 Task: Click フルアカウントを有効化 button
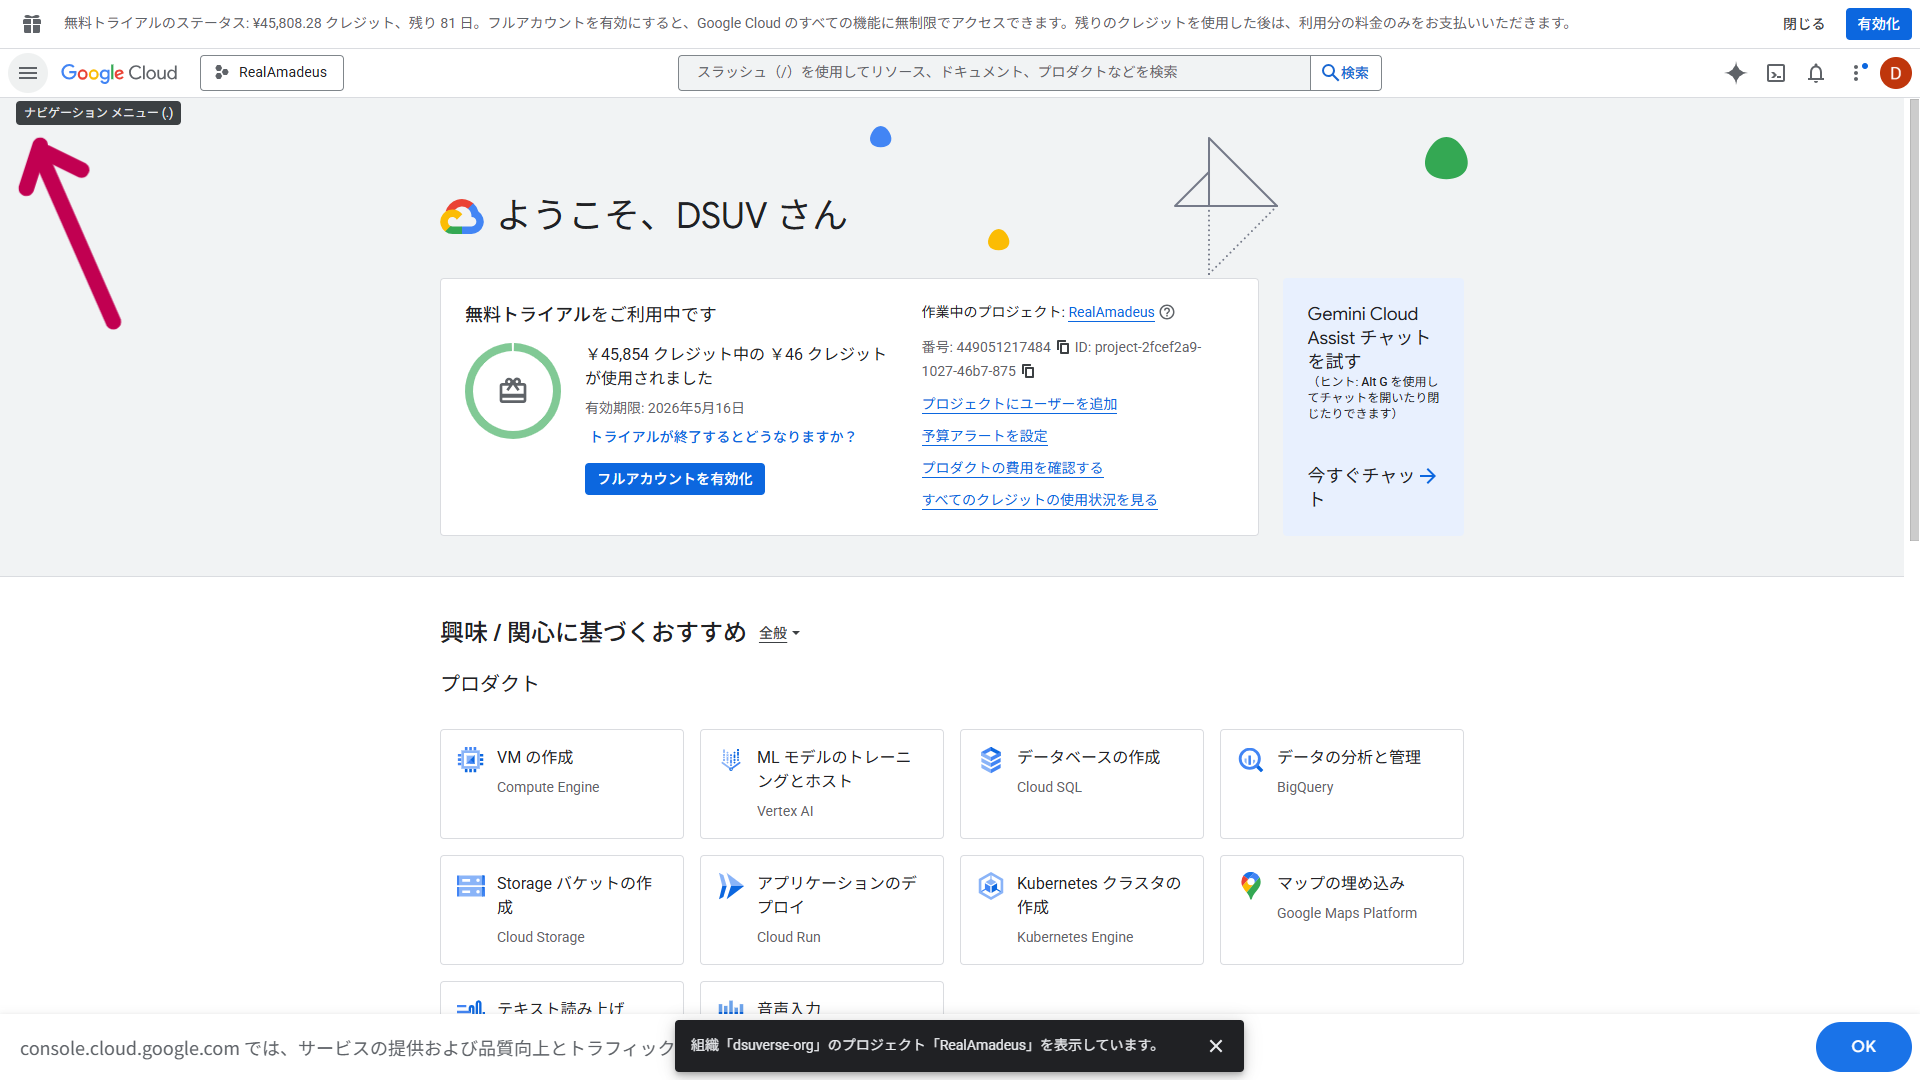coord(675,479)
